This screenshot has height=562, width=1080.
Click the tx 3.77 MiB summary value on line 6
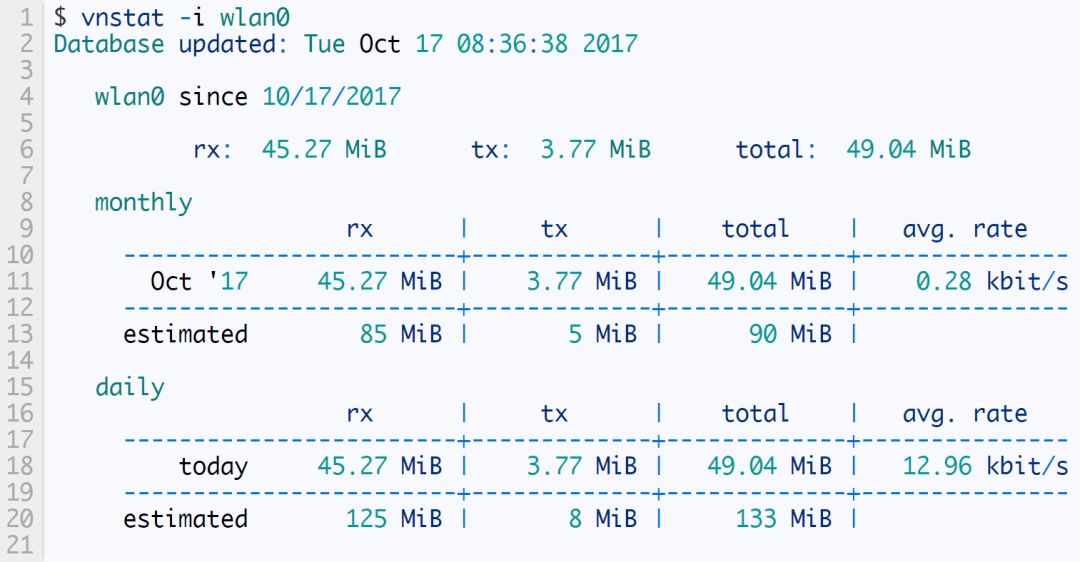pos(595,150)
